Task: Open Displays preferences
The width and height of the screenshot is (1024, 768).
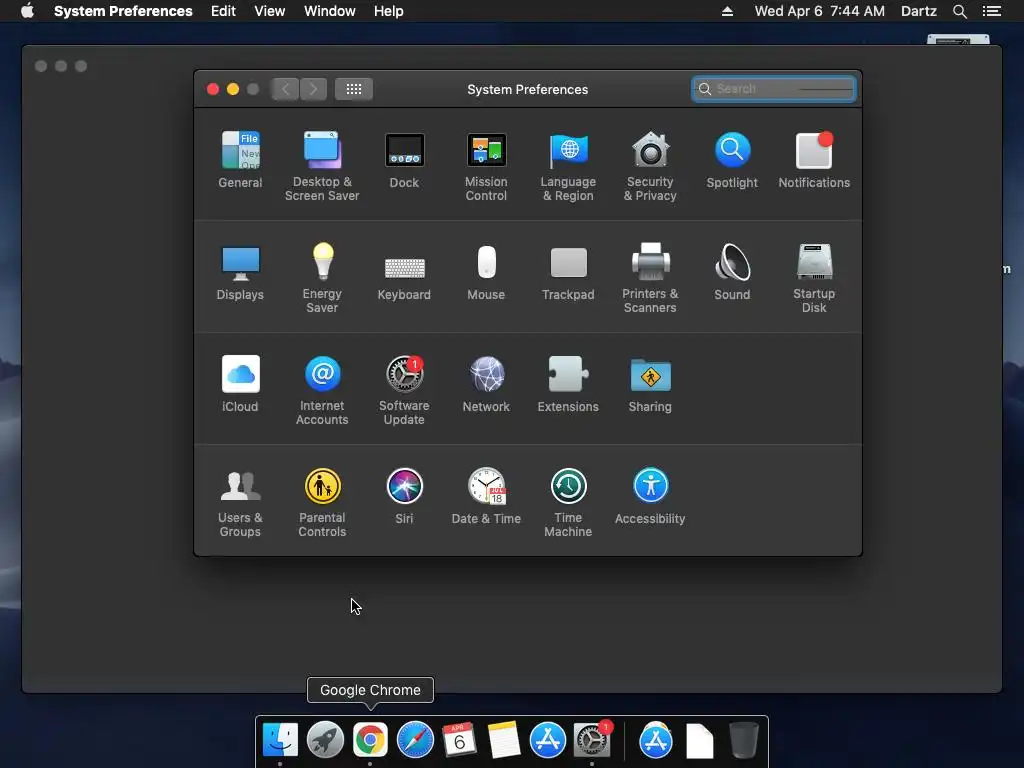Action: point(240,272)
